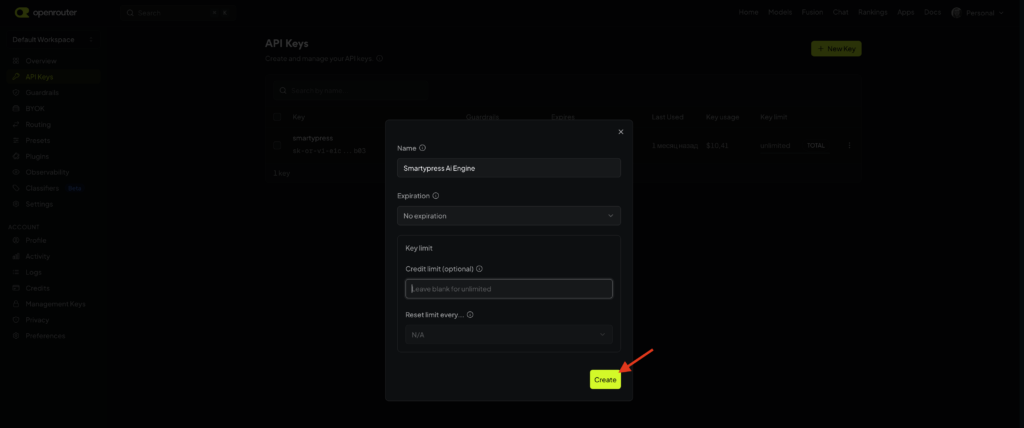Click the info icon next to Expiration
This screenshot has width=1024, height=428.
tap(436, 195)
